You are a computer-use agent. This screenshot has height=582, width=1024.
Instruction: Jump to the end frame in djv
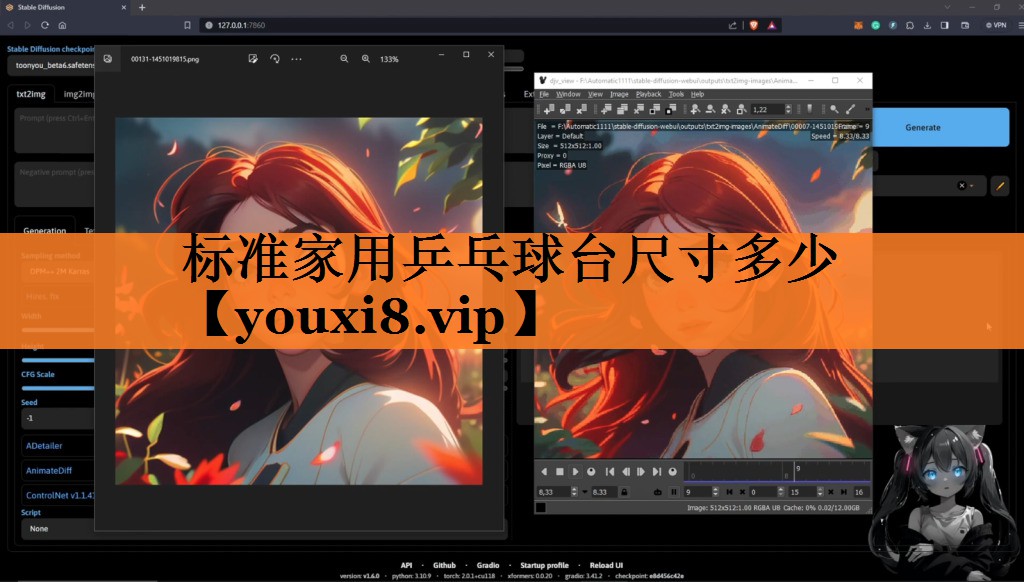656,472
